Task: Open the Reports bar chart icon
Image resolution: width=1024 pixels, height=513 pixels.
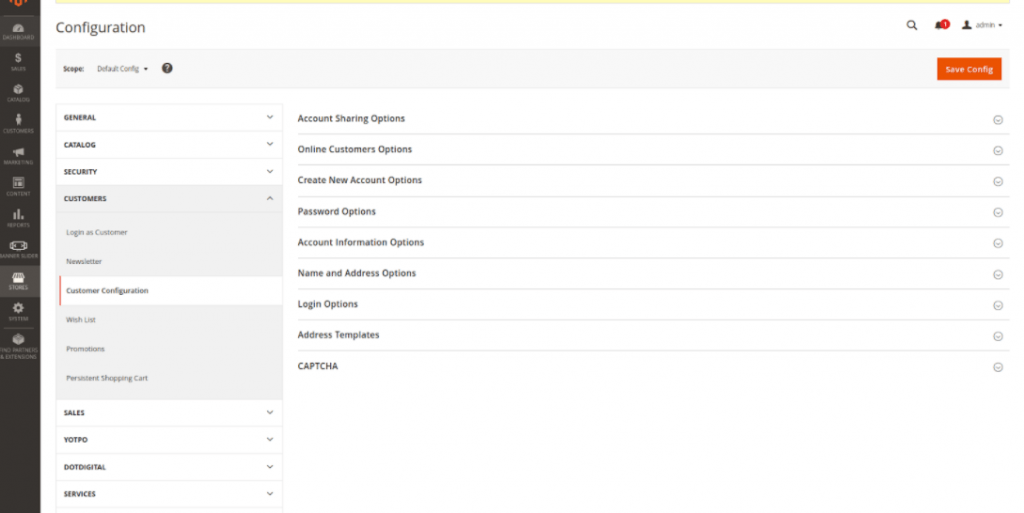Action: (x=19, y=217)
